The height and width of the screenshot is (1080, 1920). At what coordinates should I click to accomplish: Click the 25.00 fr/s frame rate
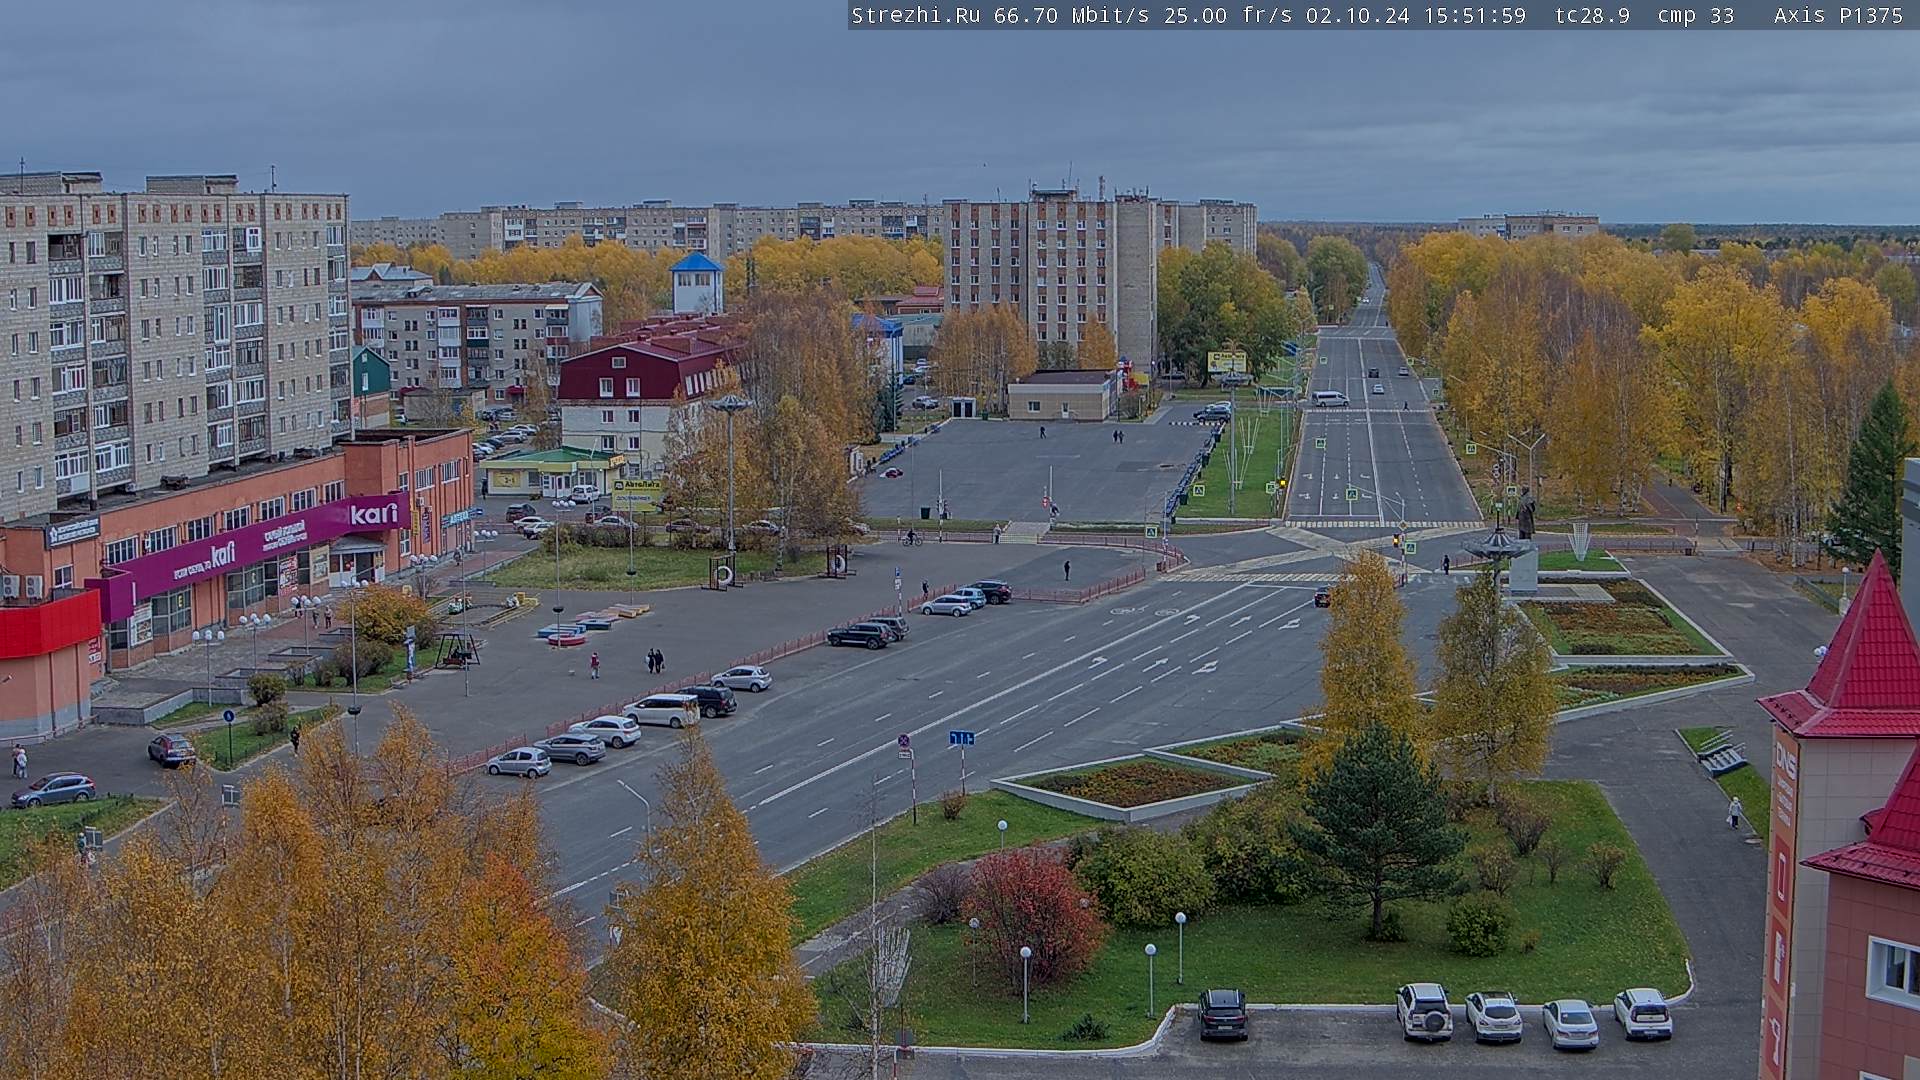coord(1228,15)
